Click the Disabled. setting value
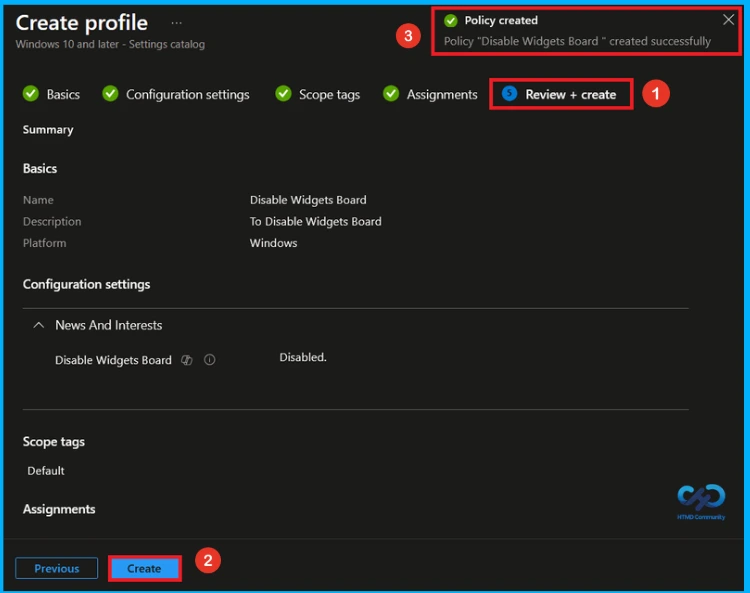Viewport: 750px width, 593px height. (x=303, y=357)
